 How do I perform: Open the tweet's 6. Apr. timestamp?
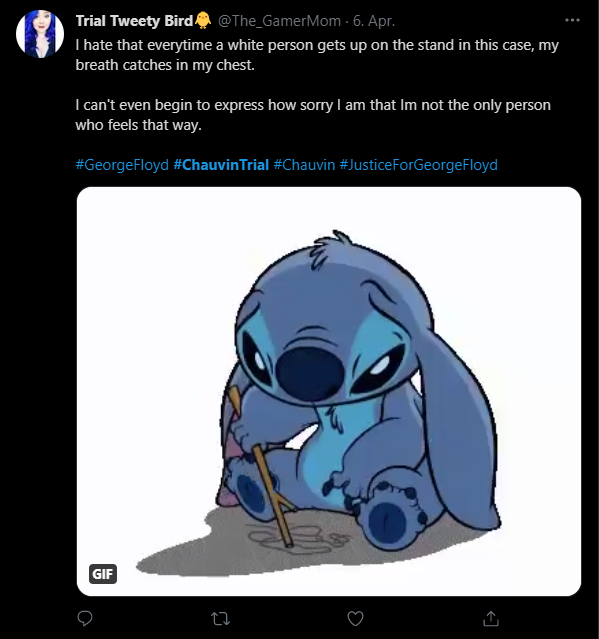click(374, 21)
